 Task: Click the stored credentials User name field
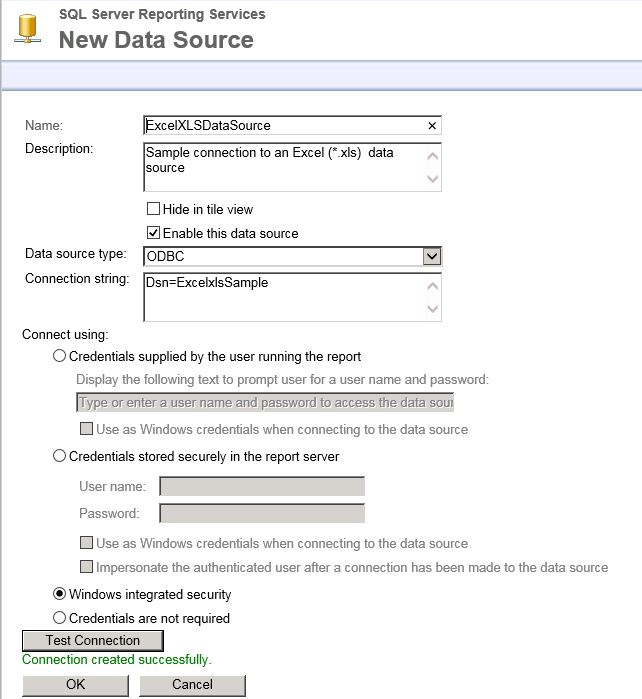point(262,487)
